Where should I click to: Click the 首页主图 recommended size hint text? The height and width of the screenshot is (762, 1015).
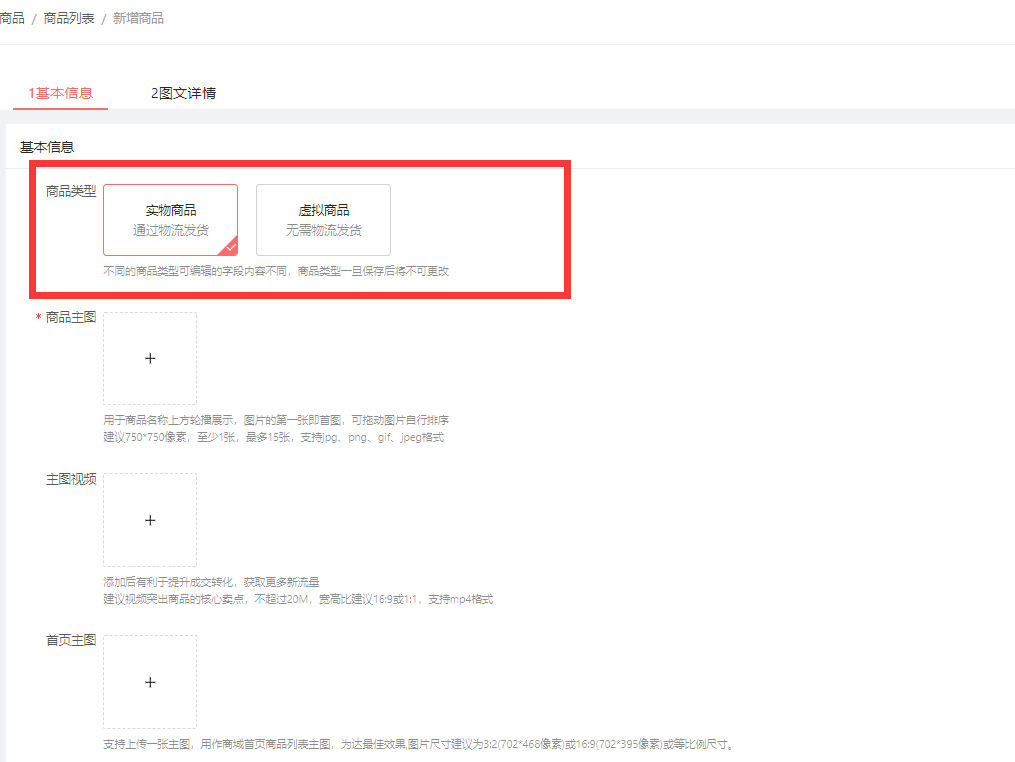click(x=419, y=745)
